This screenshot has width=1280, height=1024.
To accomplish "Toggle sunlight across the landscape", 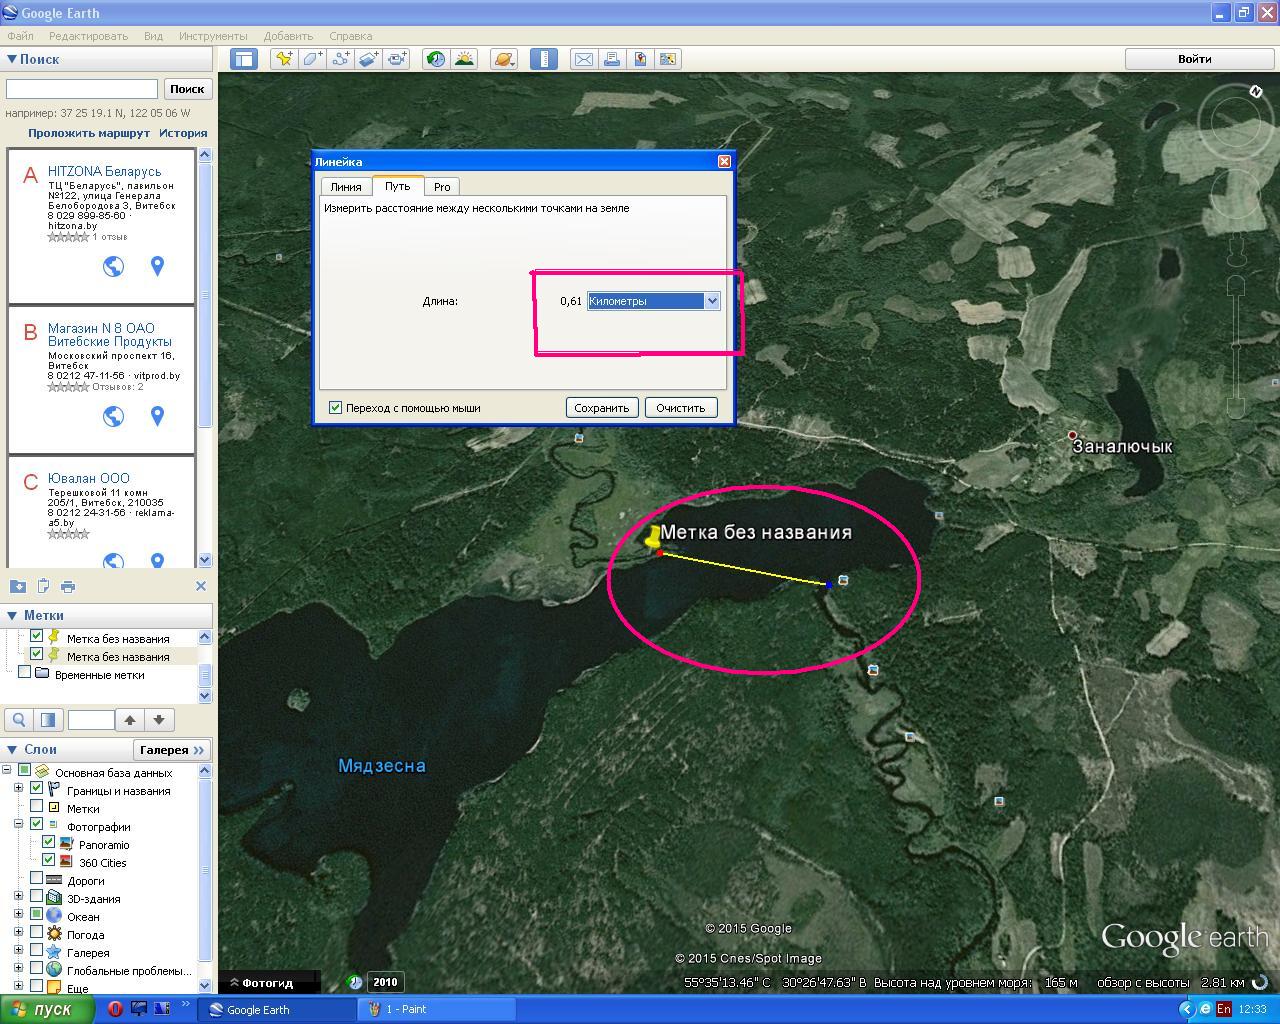I will pos(464,59).
